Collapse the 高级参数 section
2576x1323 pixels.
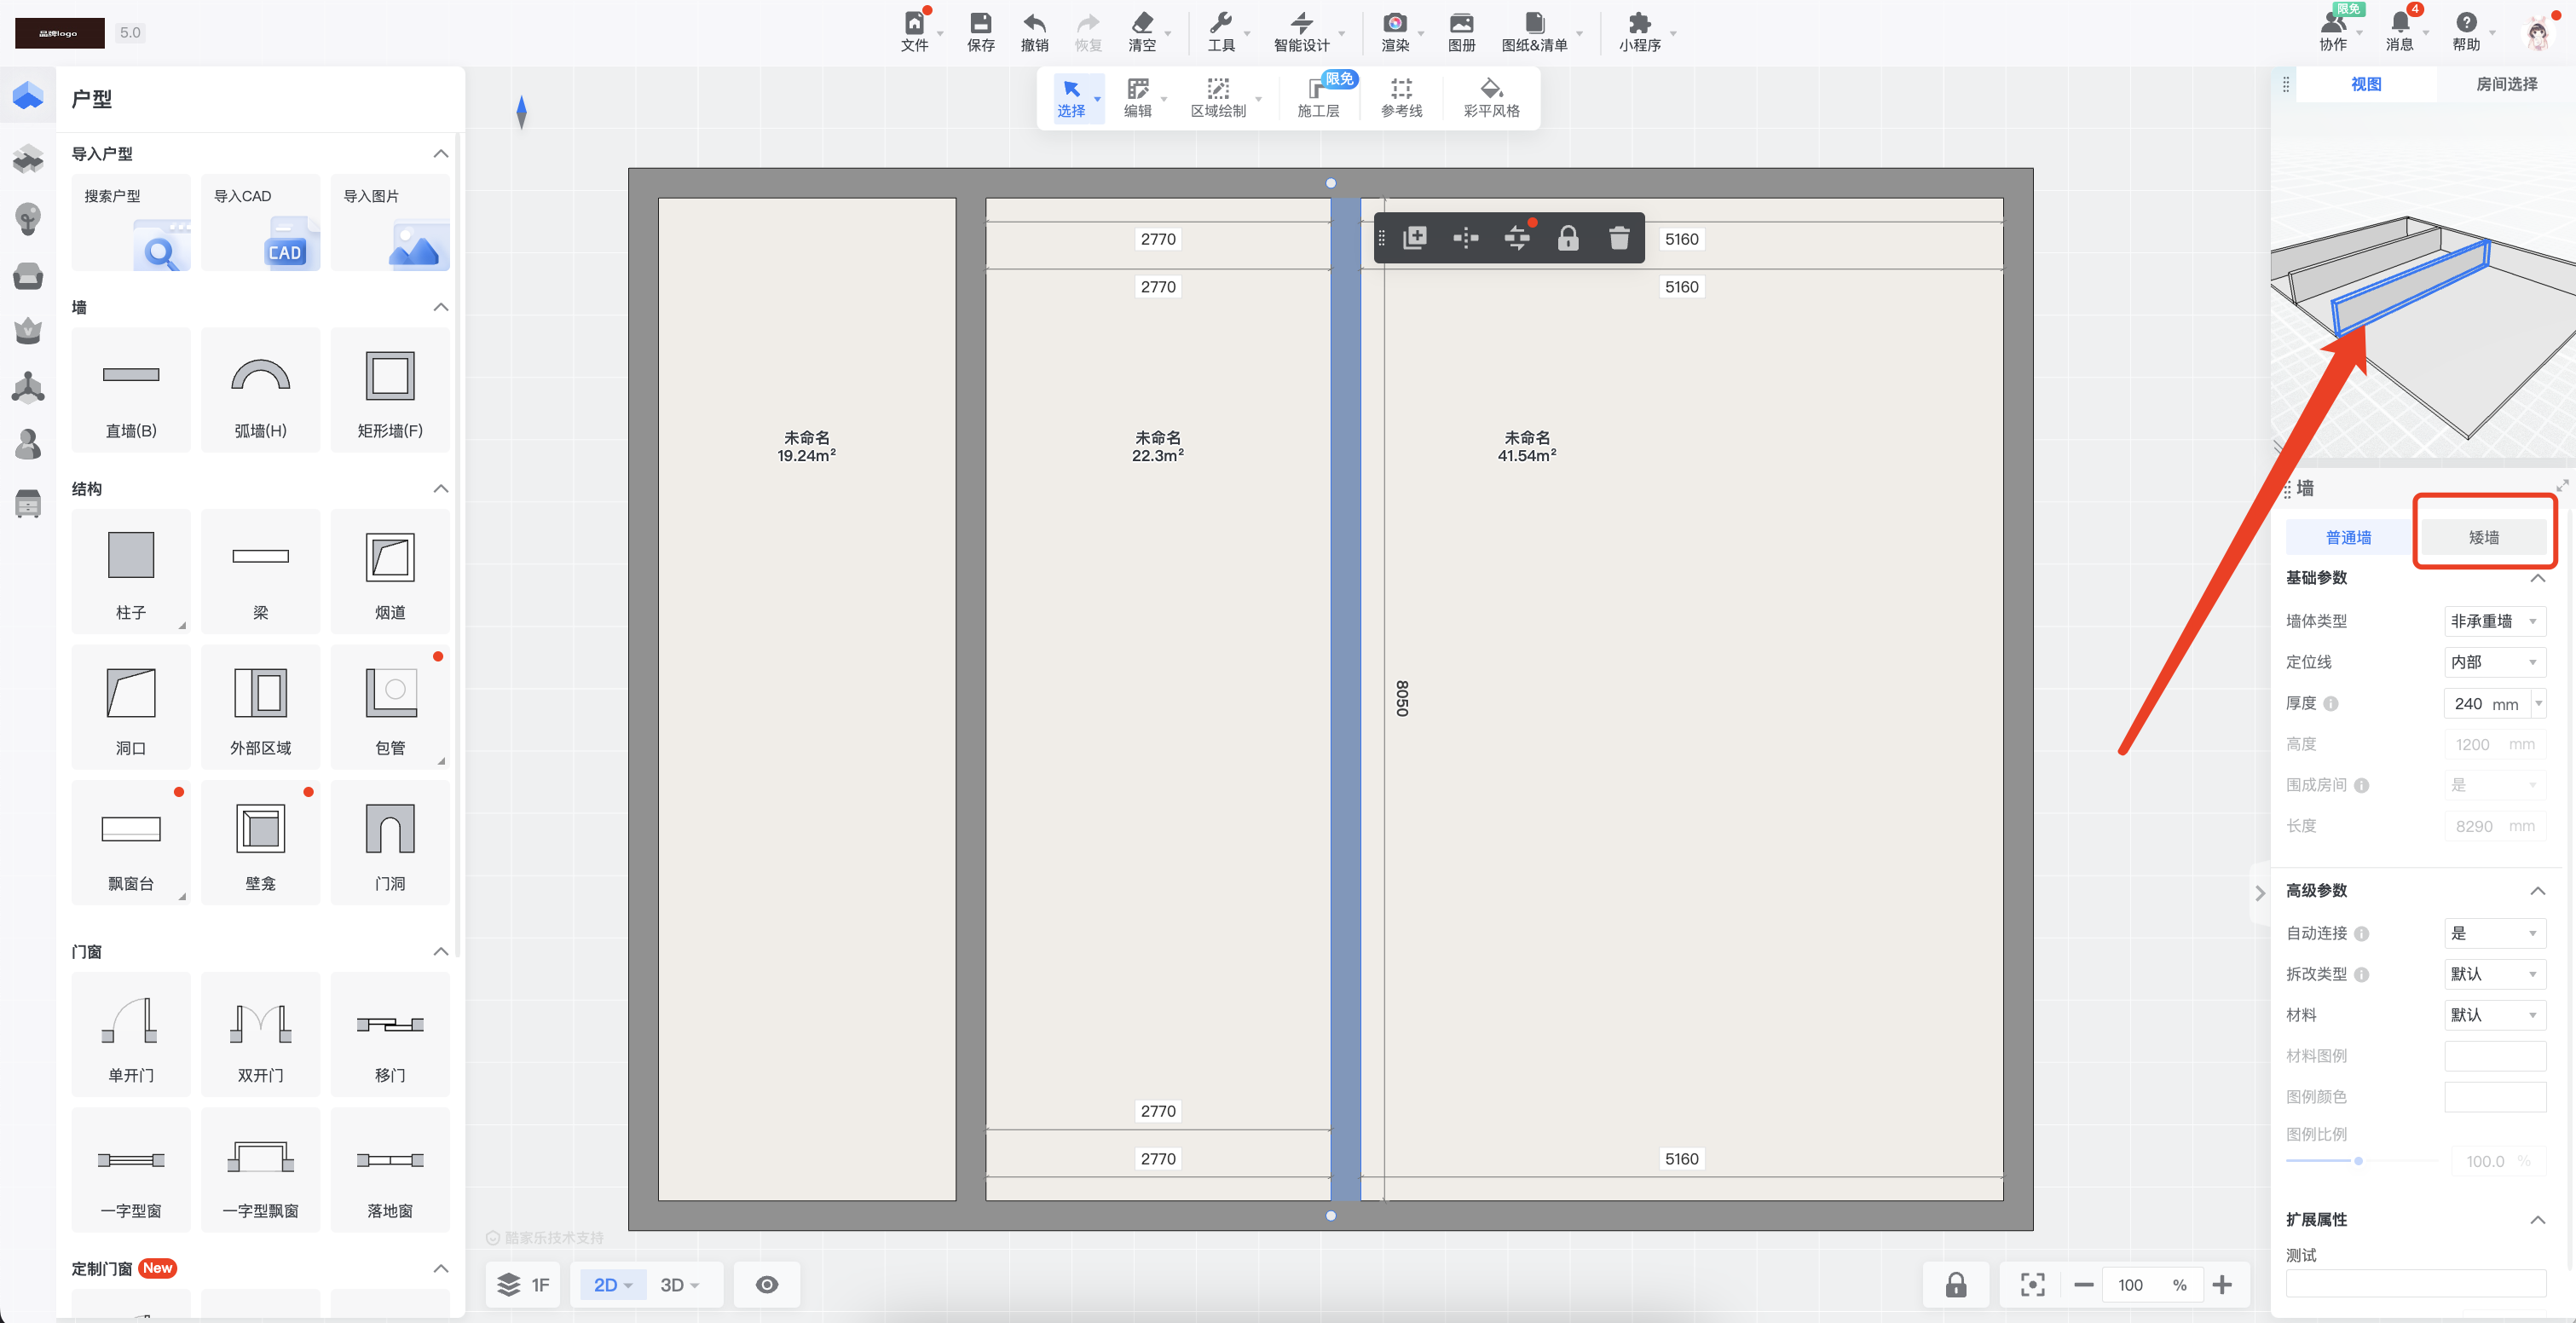pyautogui.click(x=2537, y=891)
